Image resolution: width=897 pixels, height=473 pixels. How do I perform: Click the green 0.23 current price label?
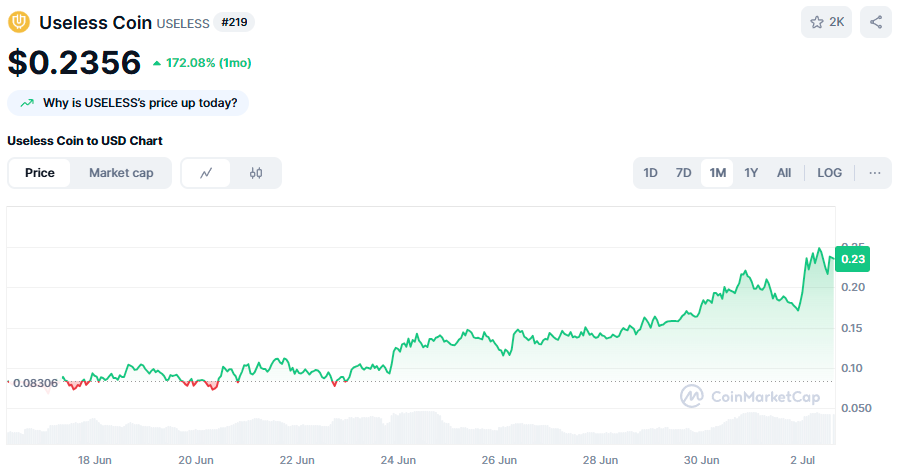(852, 259)
